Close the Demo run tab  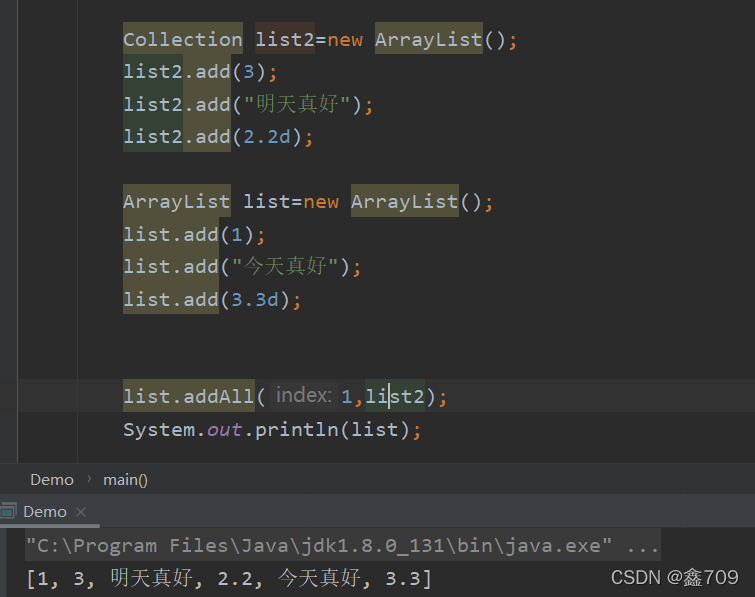pos(81,512)
